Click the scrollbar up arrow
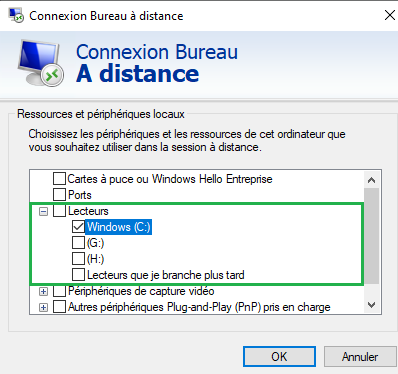This screenshot has width=398, height=374. click(x=371, y=180)
